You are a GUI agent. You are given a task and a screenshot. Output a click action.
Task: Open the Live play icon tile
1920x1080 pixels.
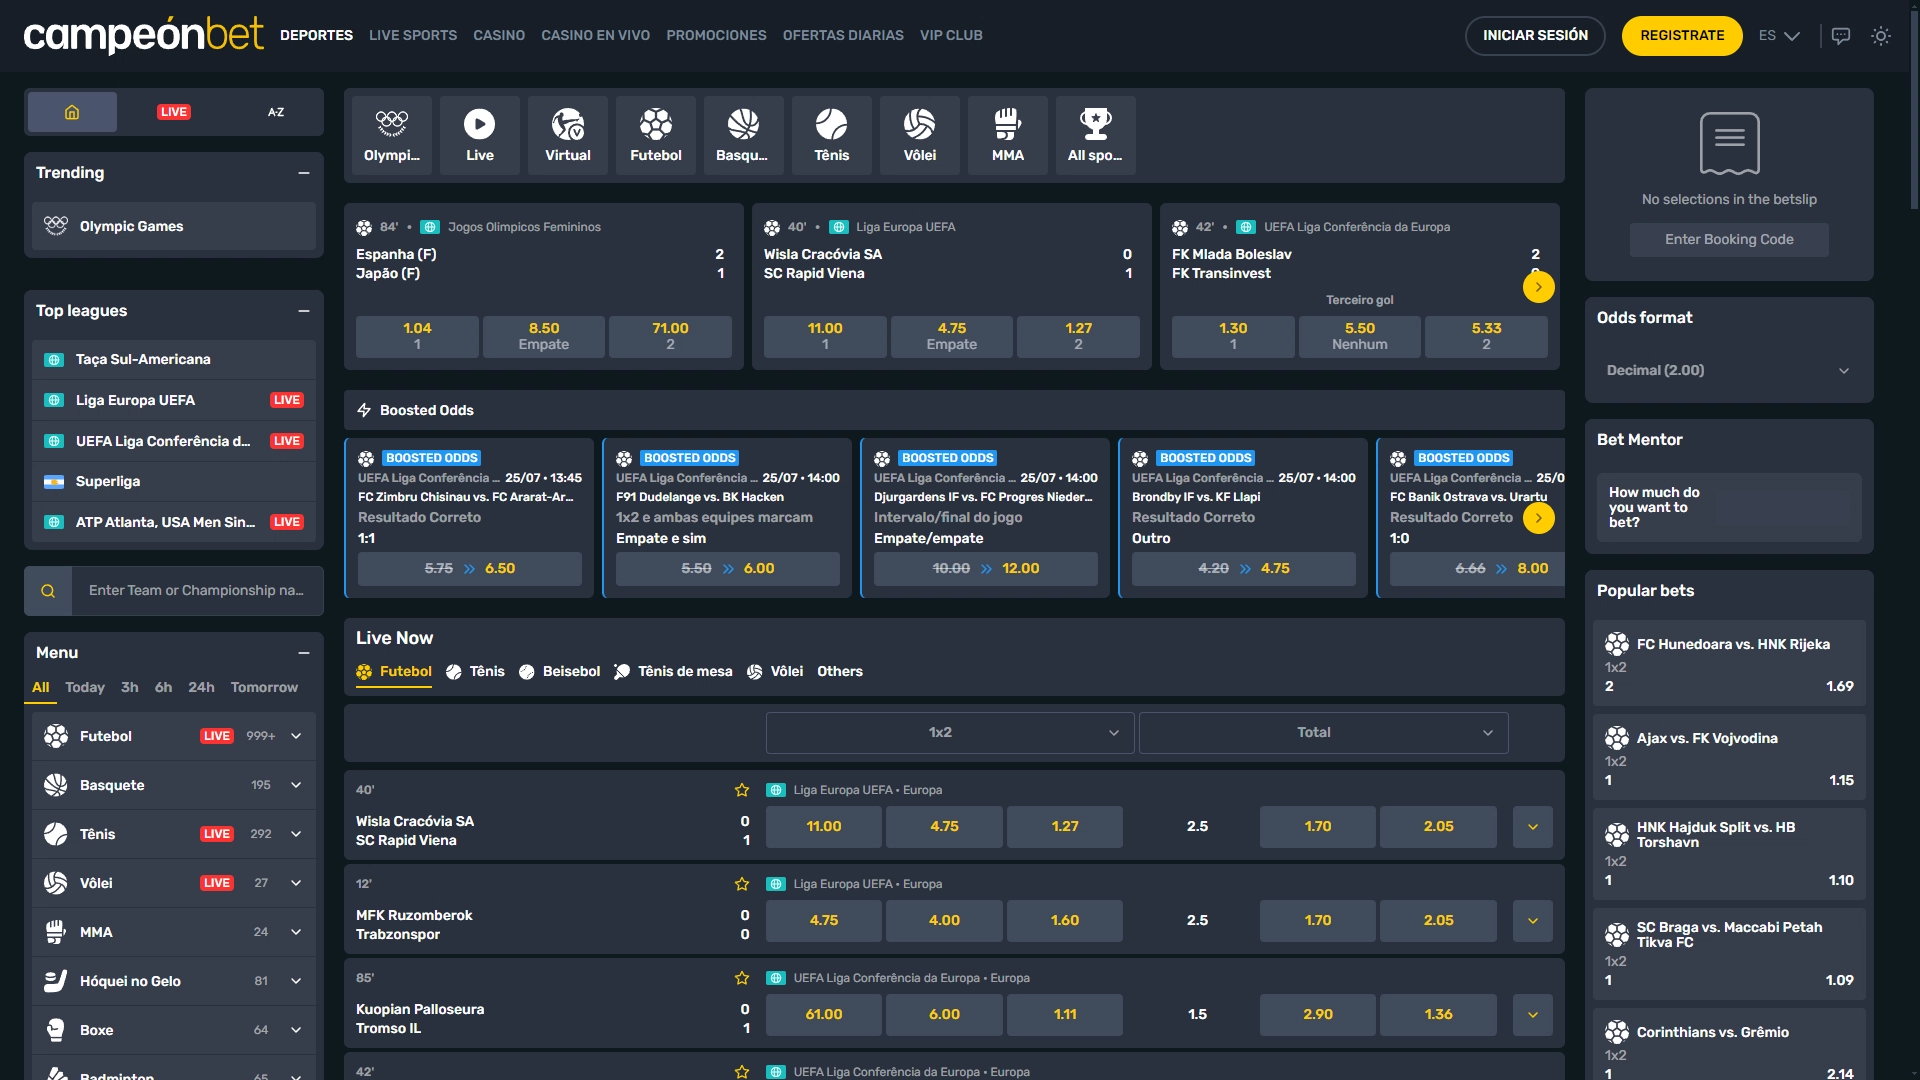[x=480, y=136]
